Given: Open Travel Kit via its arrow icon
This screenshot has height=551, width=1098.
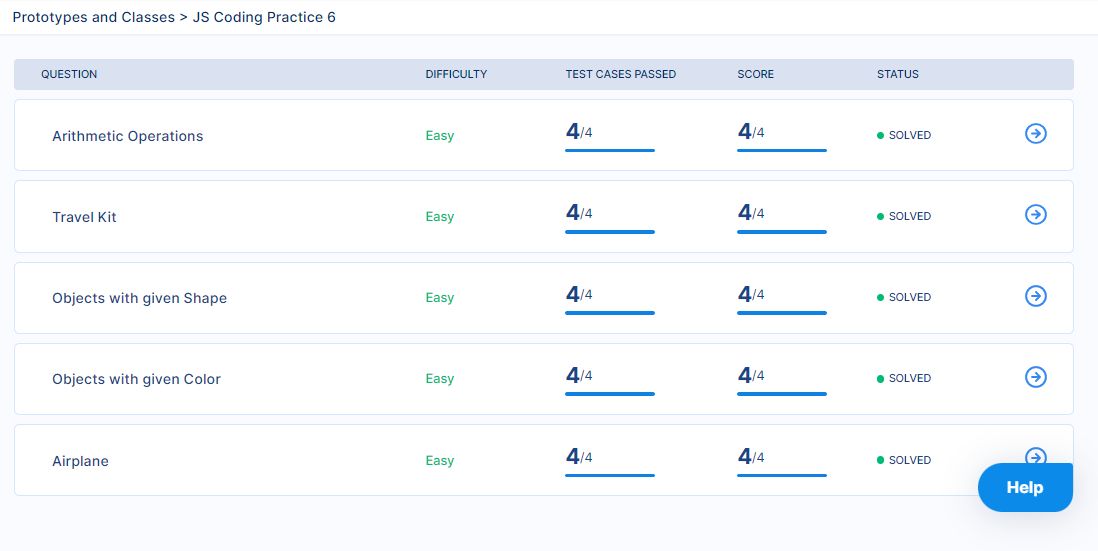Looking at the screenshot, I should [x=1036, y=214].
